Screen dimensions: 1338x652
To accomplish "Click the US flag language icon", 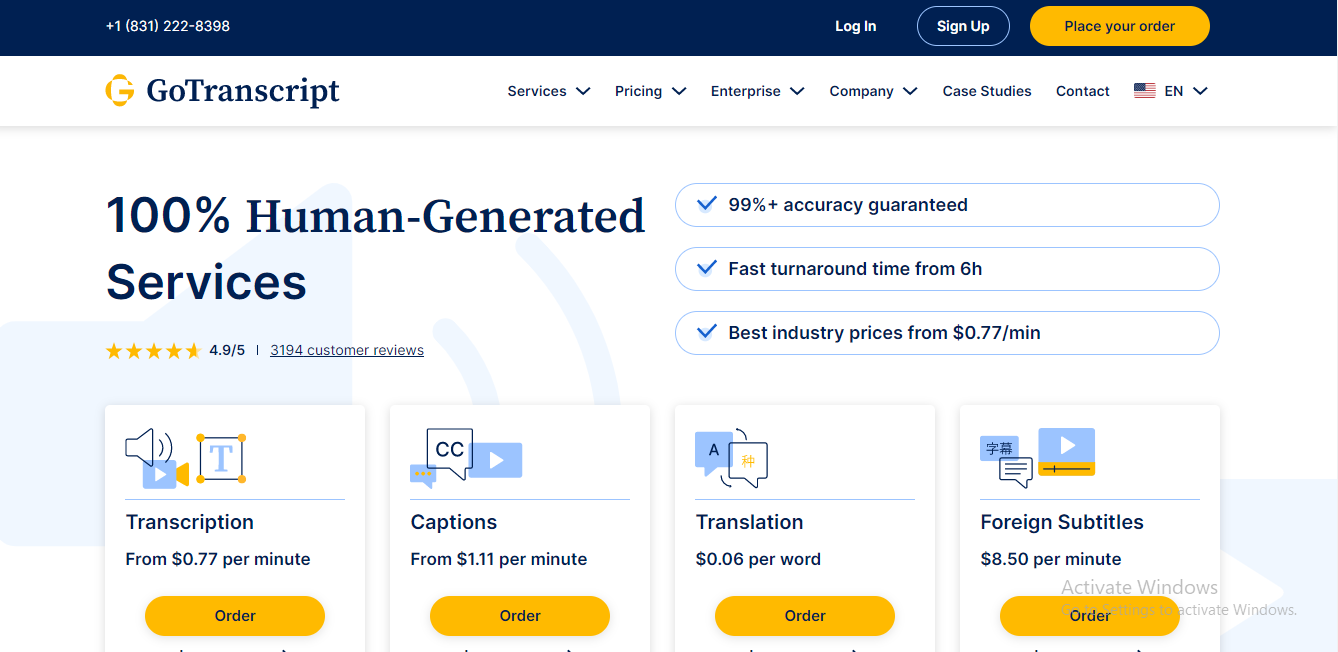I will coord(1145,91).
